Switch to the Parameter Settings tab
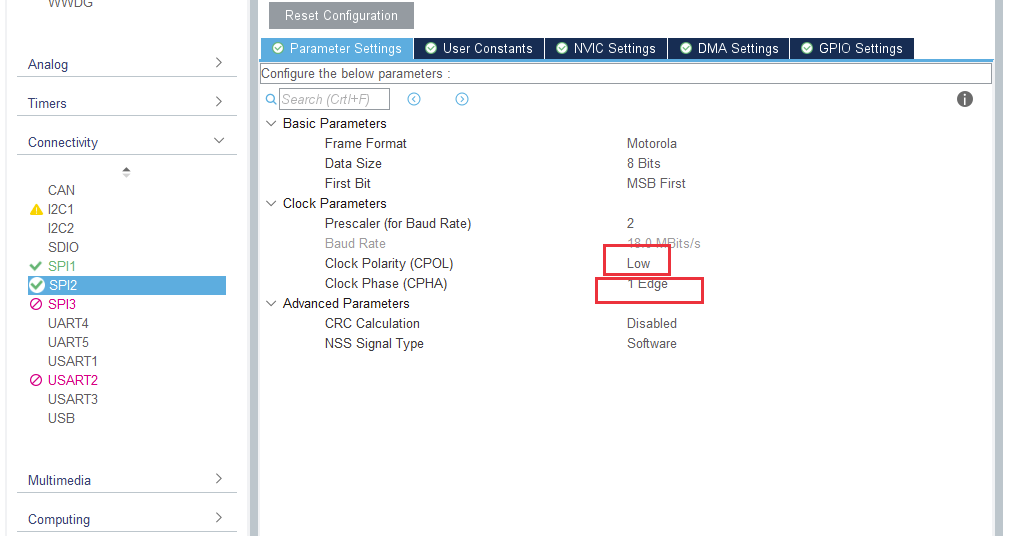 pos(337,48)
